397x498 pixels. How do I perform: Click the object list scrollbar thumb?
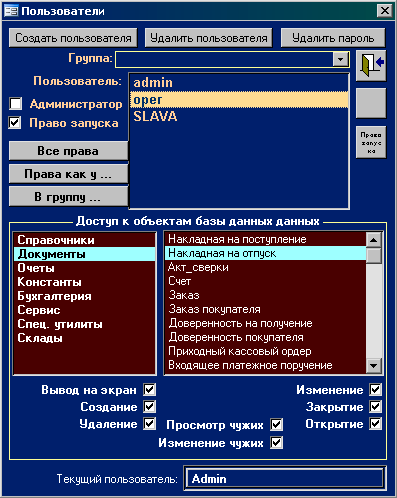click(x=374, y=255)
